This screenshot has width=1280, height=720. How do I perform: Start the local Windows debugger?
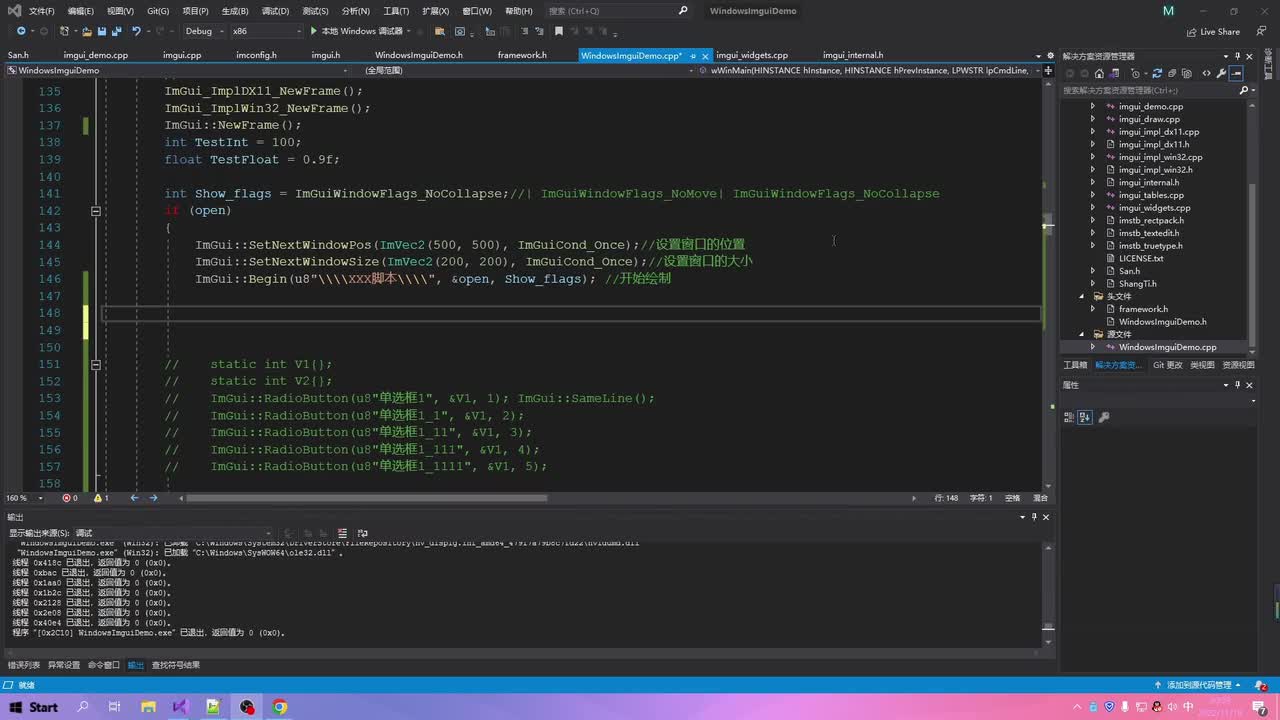(x=356, y=31)
